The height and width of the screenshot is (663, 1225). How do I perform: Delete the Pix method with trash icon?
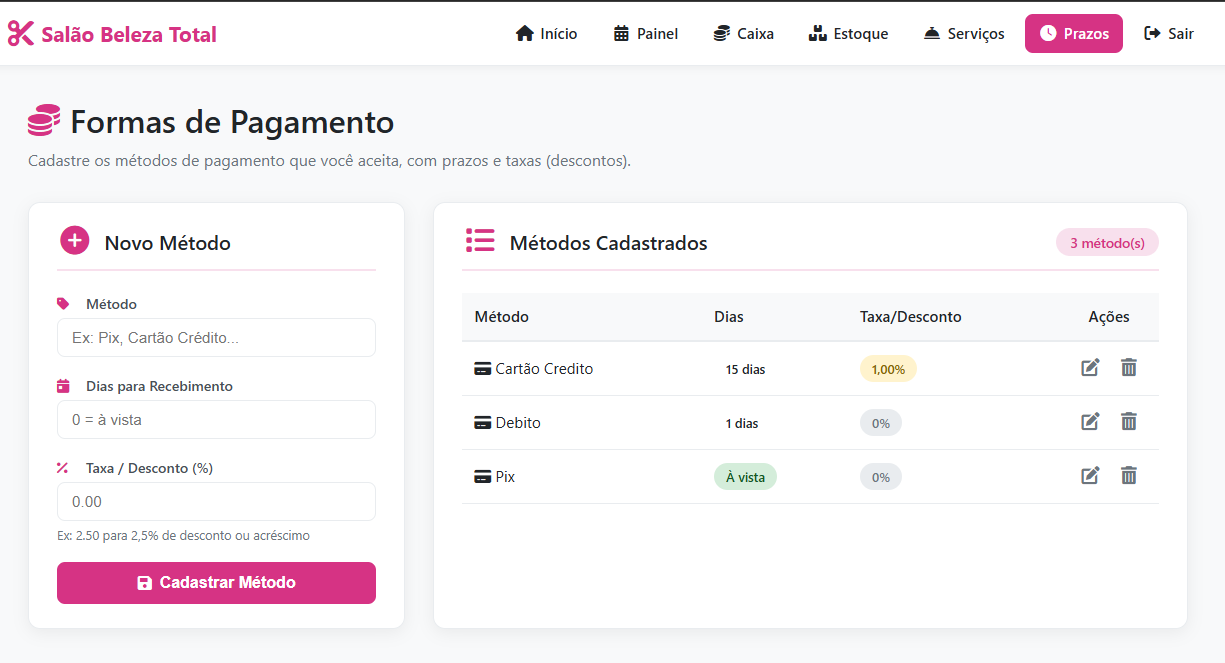point(1129,476)
